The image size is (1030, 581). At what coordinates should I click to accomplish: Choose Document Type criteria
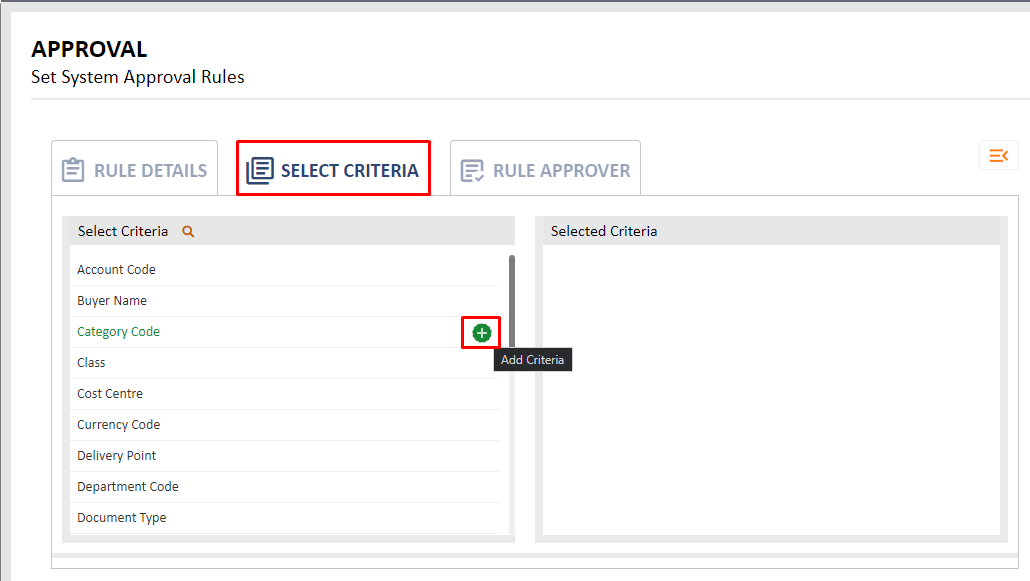(x=284, y=518)
